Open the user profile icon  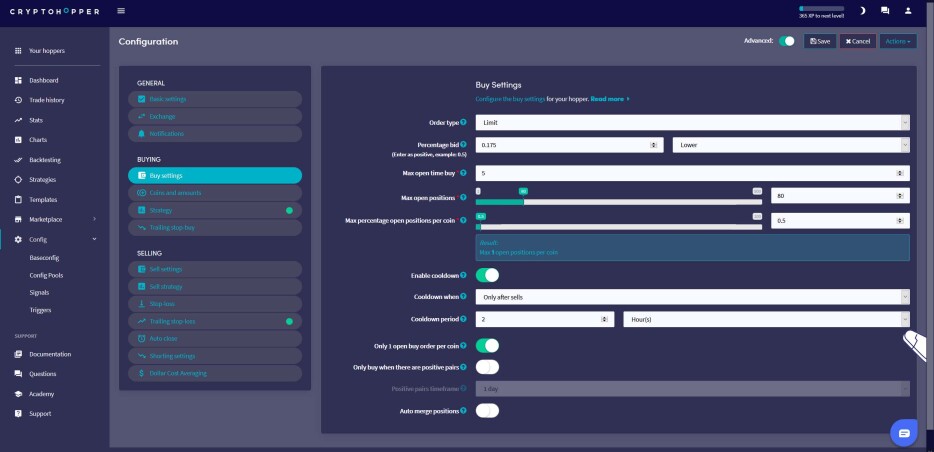[x=908, y=11]
